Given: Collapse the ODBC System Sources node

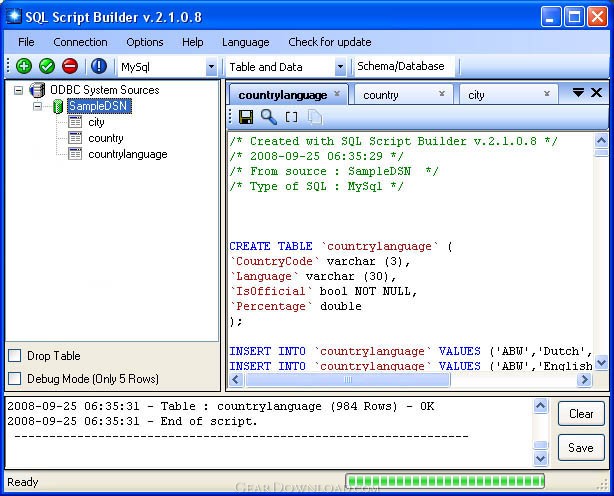Looking at the screenshot, I should pos(18,90).
